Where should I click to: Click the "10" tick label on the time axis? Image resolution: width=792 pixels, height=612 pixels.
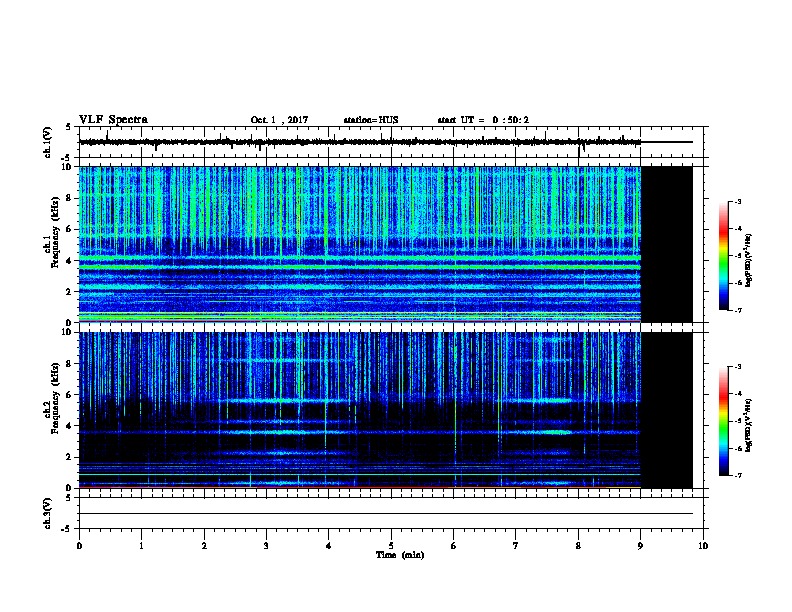coord(703,546)
